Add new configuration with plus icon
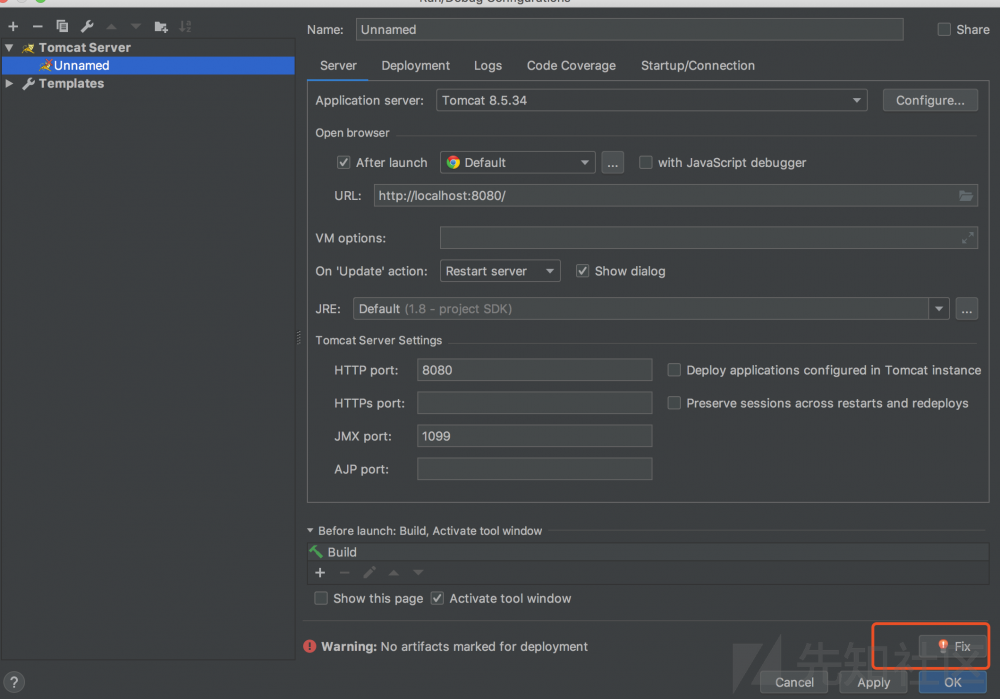The height and width of the screenshot is (699, 1000). 13,26
